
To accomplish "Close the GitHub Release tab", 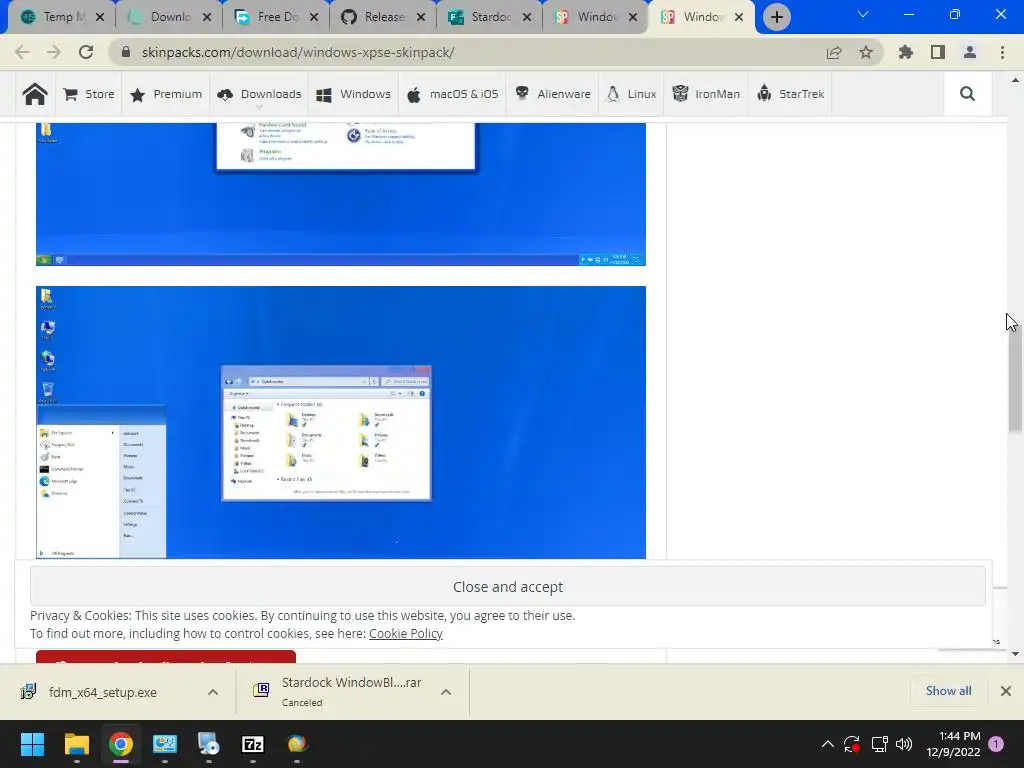I will point(421,17).
